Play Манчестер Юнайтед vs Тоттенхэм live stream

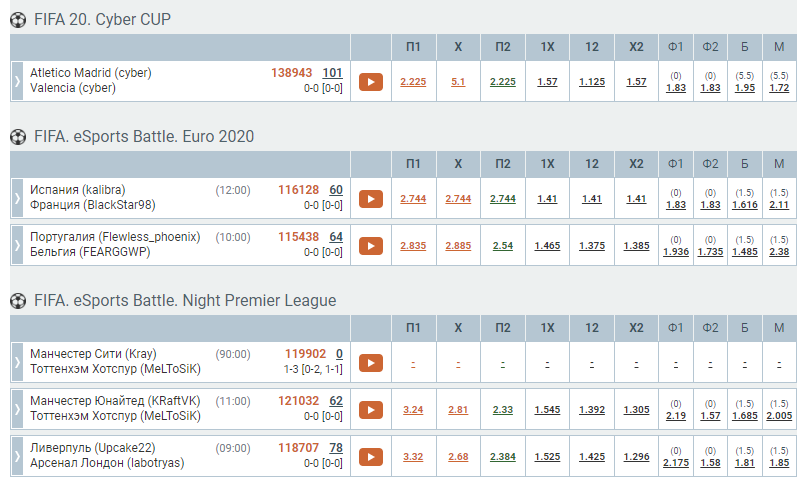pos(370,410)
